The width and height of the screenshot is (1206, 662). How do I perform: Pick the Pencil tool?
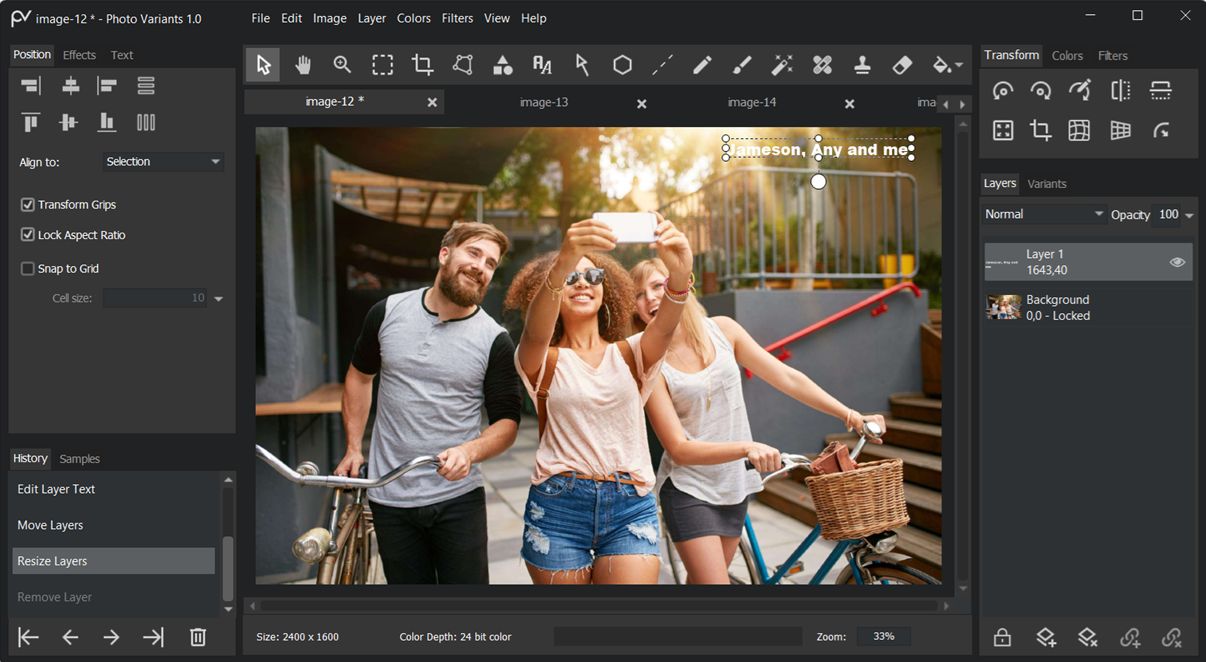pos(702,65)
